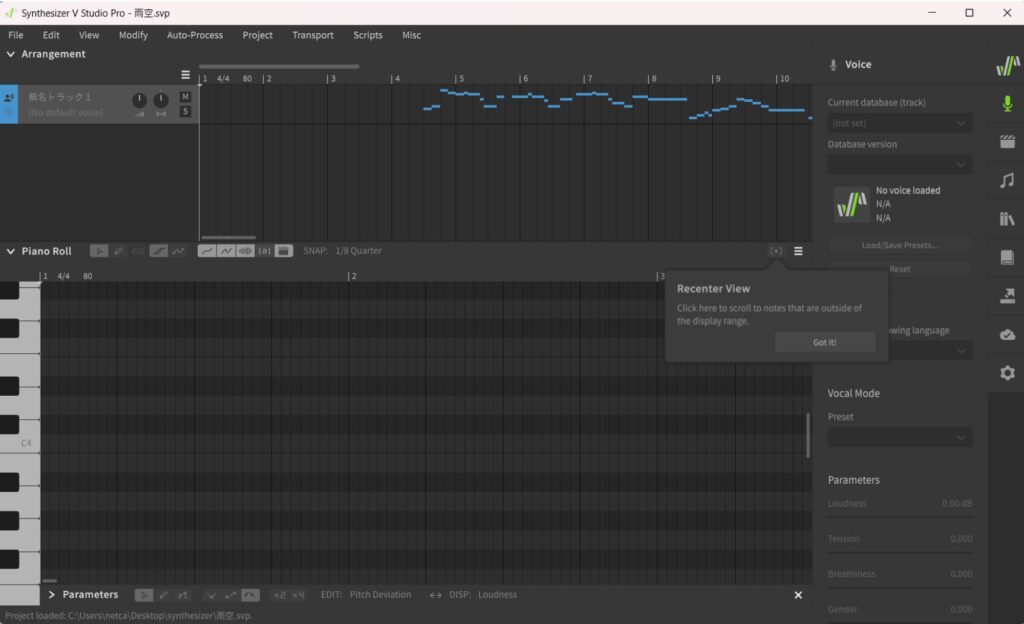This screenshot has width=1024, height=624.
Task: Select the direct pitch edit tool in Piano Roll
Action: tap(159, 251)
